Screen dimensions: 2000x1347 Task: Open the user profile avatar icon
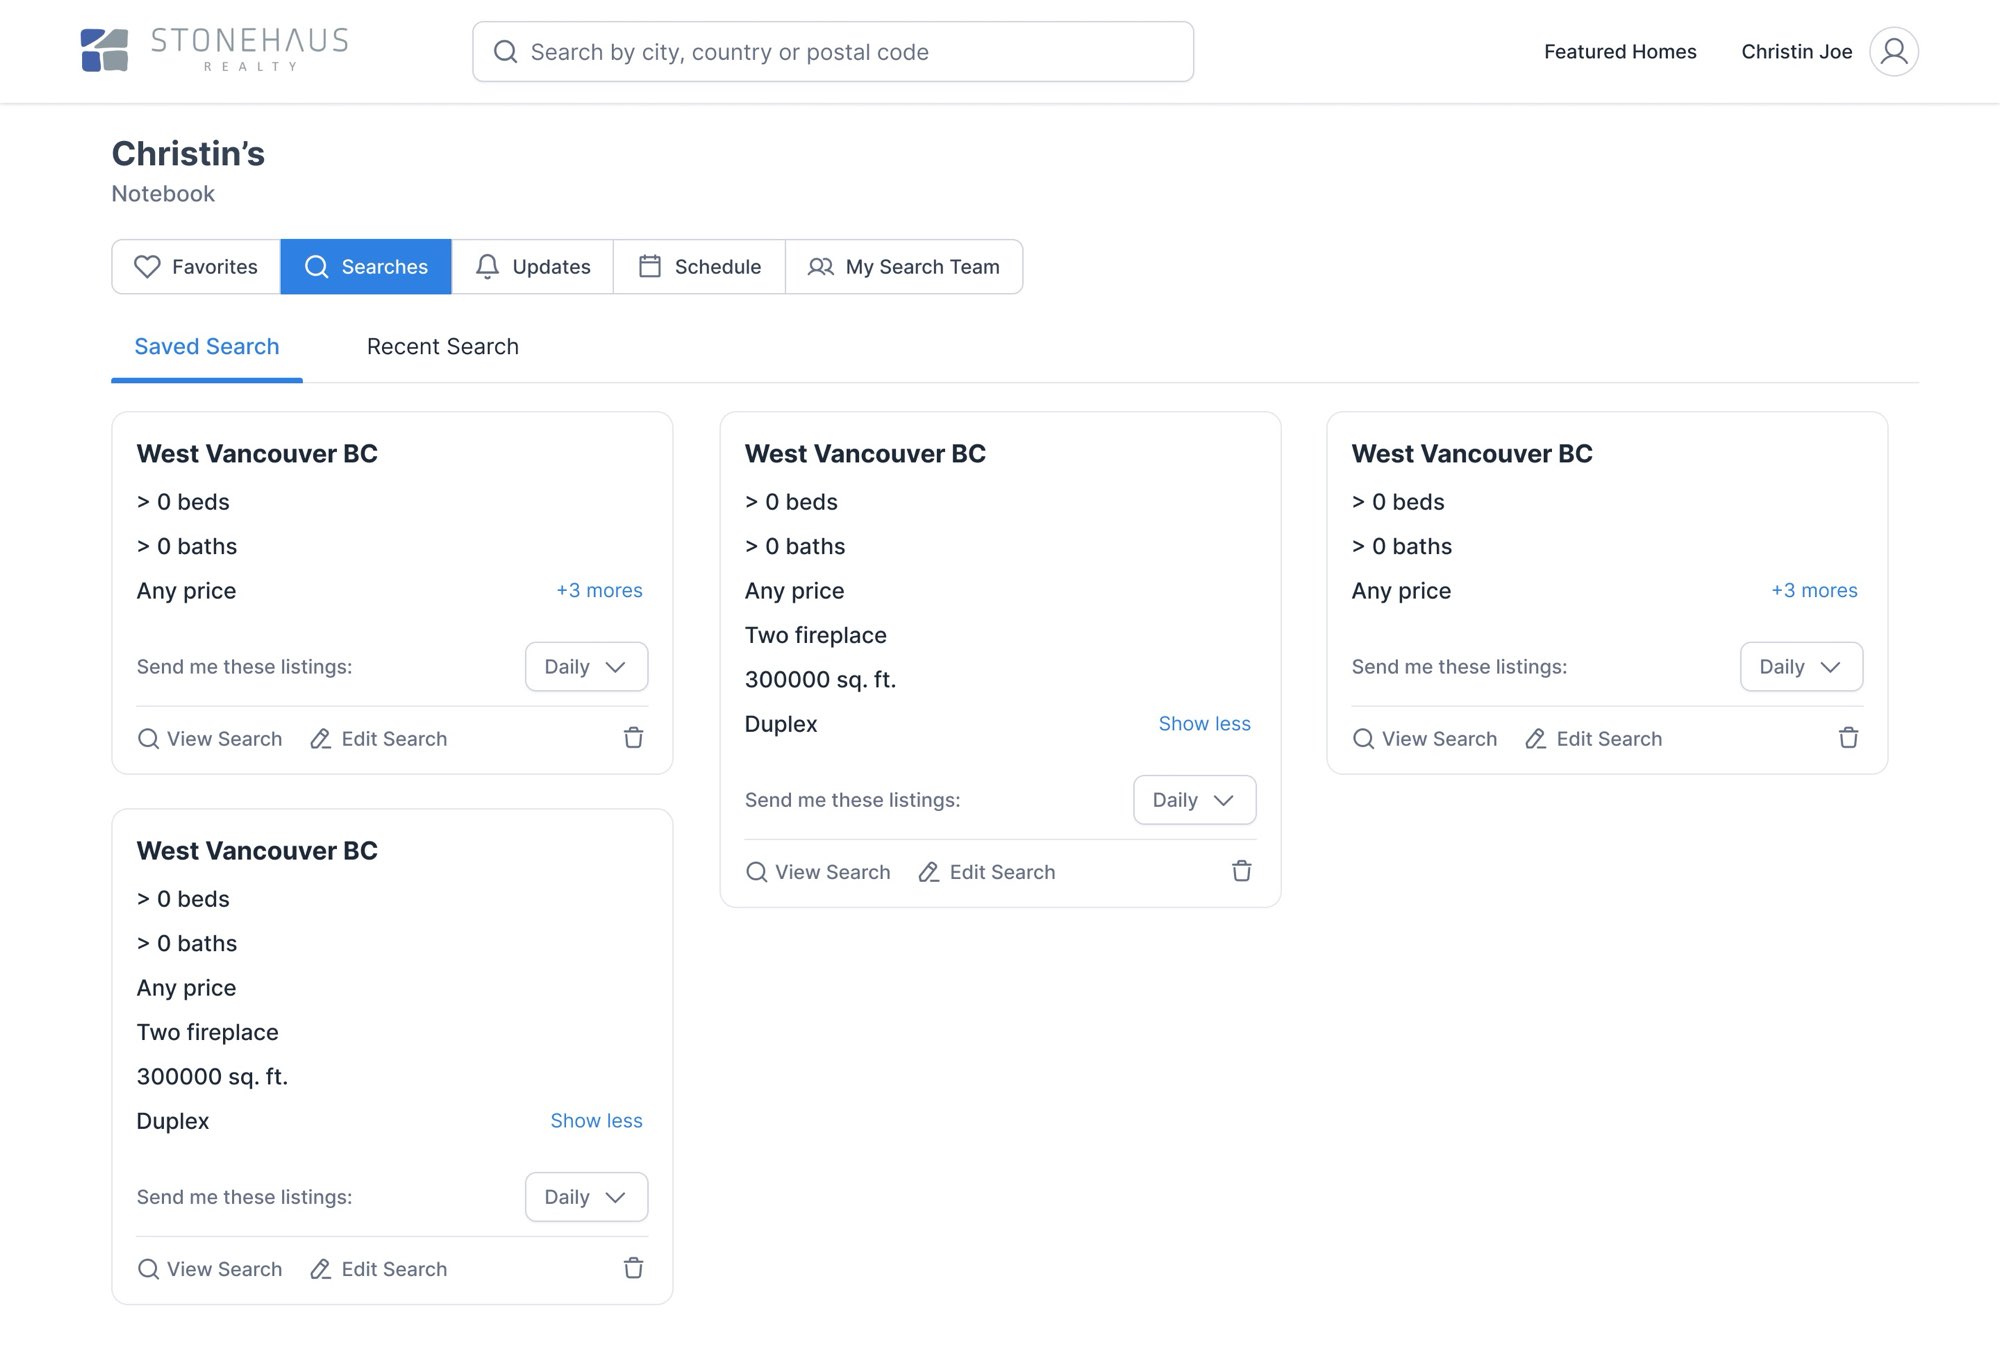[1894, 51]
